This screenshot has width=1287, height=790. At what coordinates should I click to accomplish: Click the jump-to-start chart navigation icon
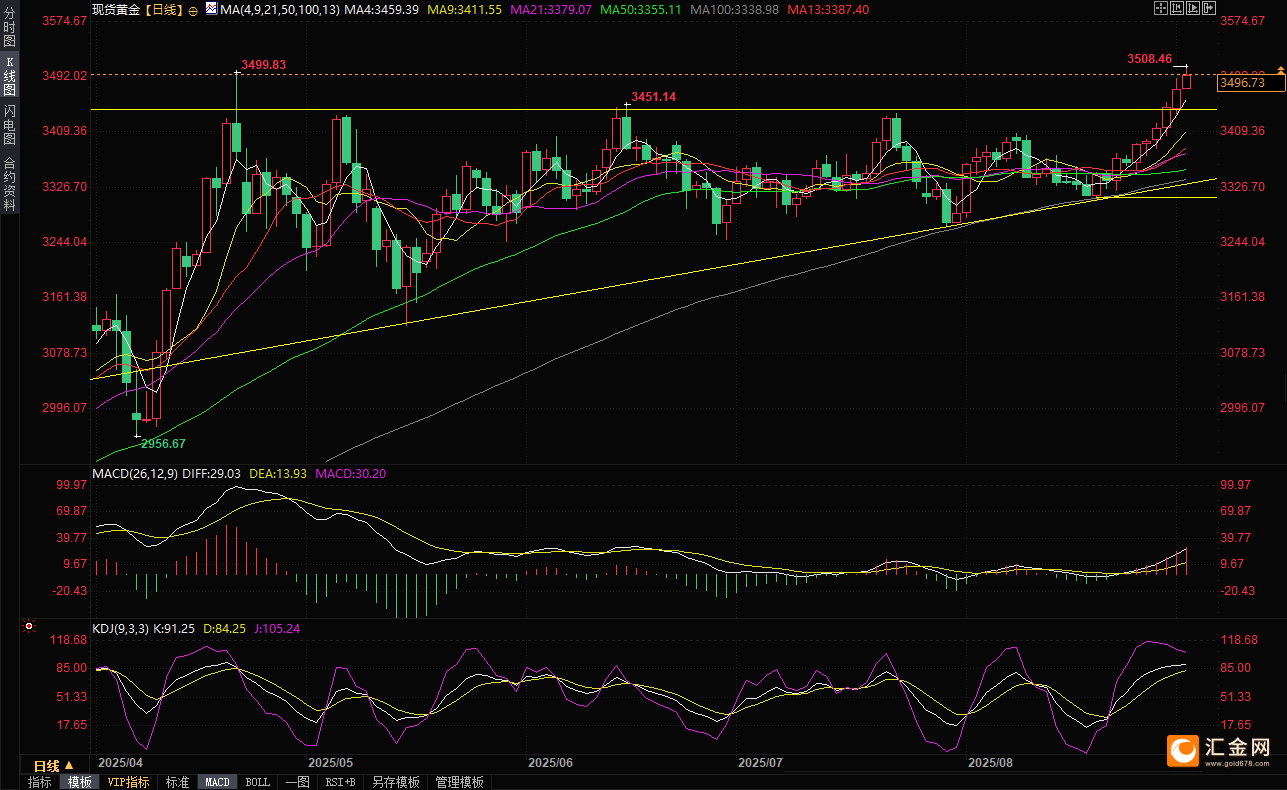tap(1177, 9)
